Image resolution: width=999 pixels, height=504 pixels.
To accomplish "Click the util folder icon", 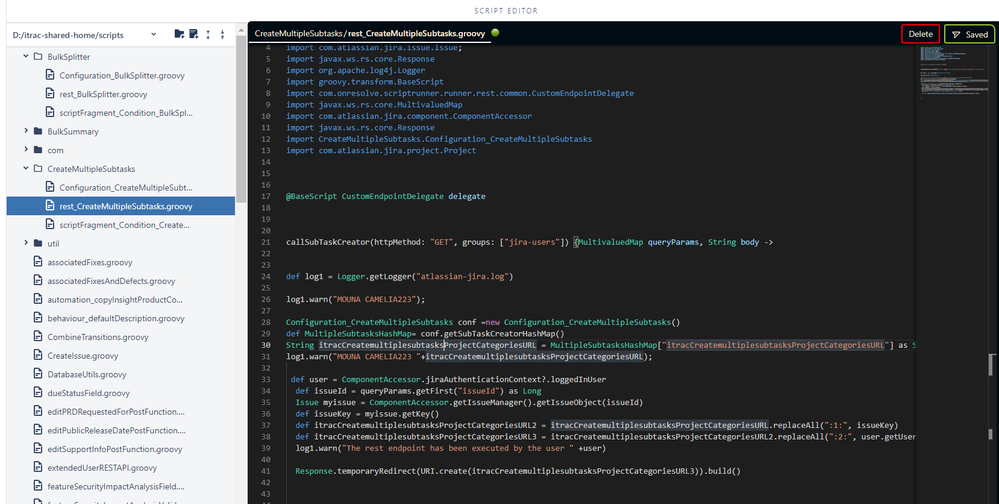I will pyautogui.click(x=38, y=243).
